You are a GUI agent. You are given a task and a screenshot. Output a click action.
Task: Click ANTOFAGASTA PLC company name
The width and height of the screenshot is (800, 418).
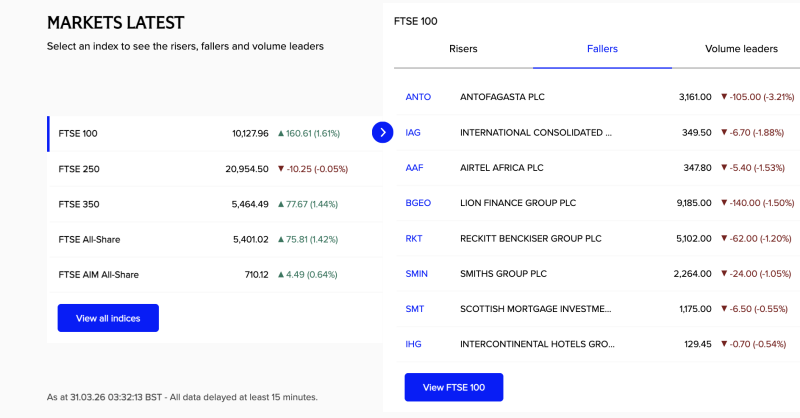click(x=503, y=97)
